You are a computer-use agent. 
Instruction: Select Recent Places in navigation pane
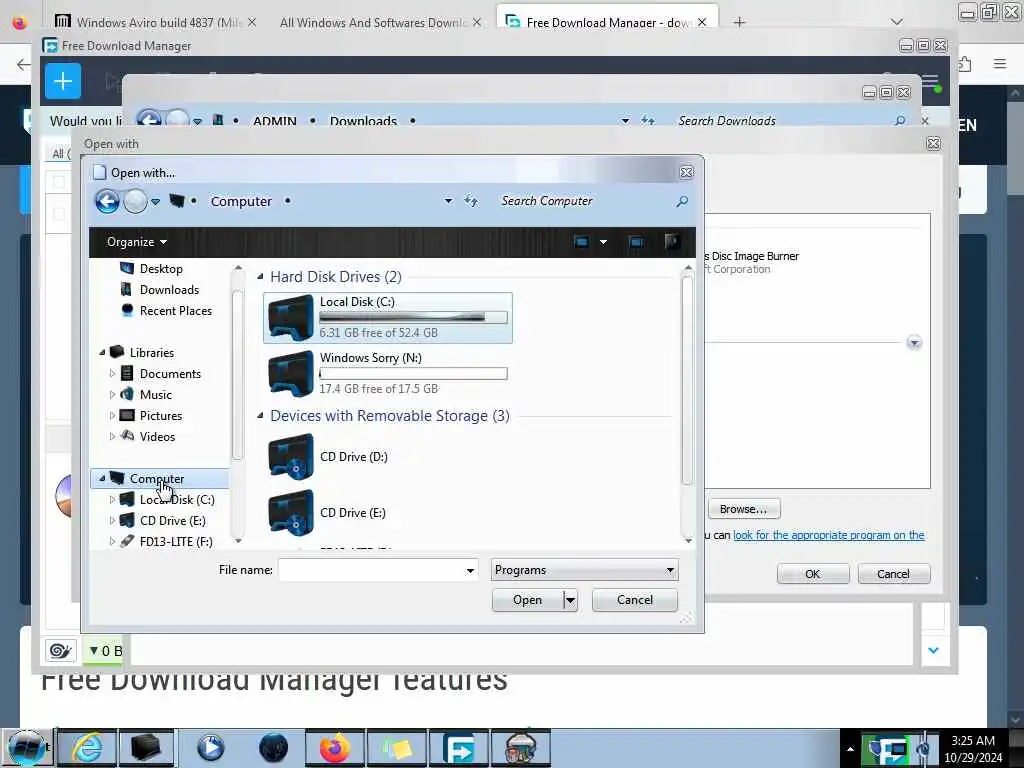(176, 311)
